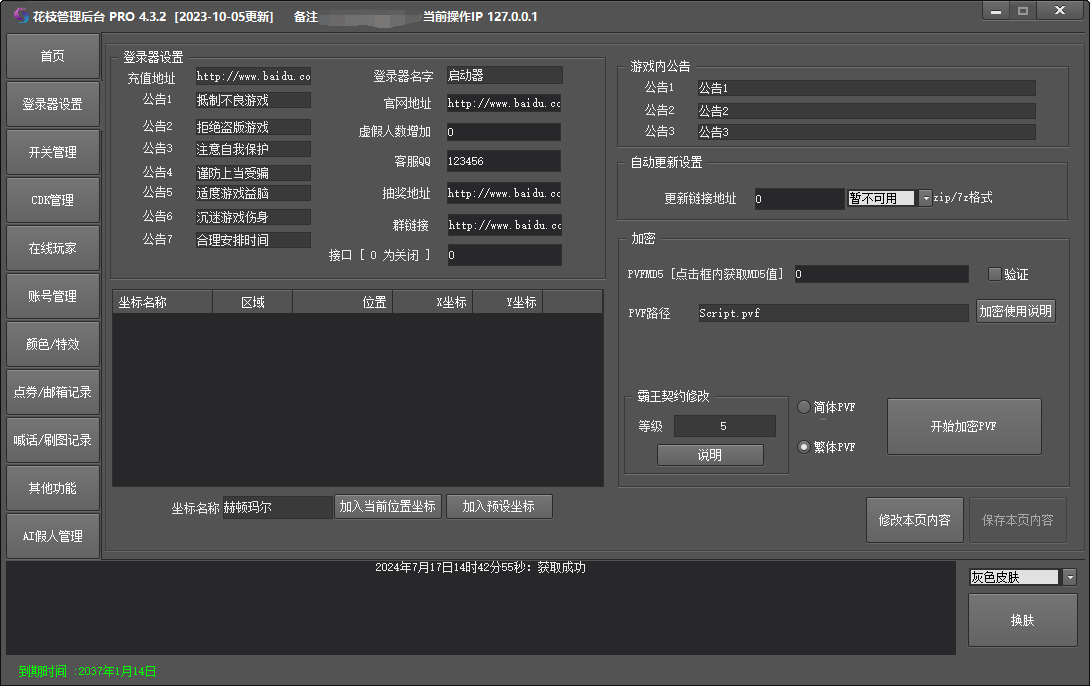Click the PVF路径 text field
This screenshot has width=1090, height=686.
pos(832,313)
